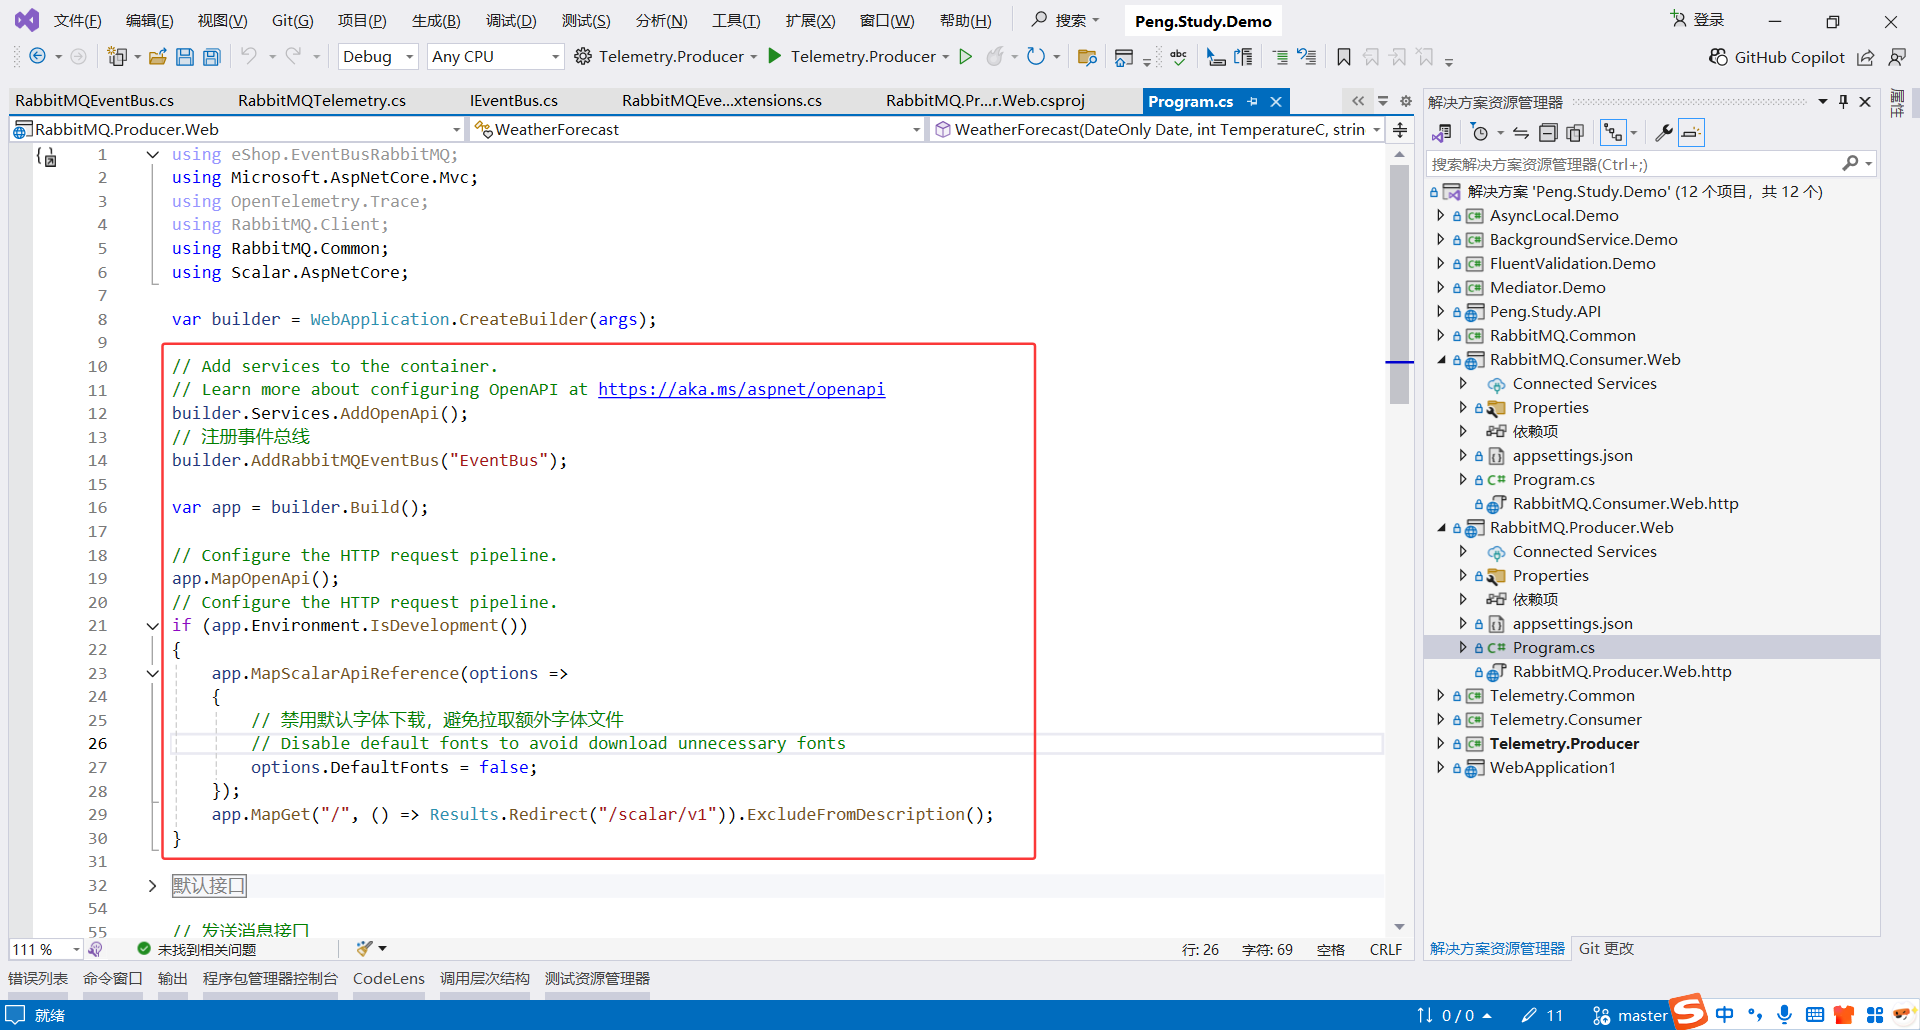Viewport: 1920px width, 1030px height.
Task: Click the microphone icon in the input bar
Action: point(1785,1015)
